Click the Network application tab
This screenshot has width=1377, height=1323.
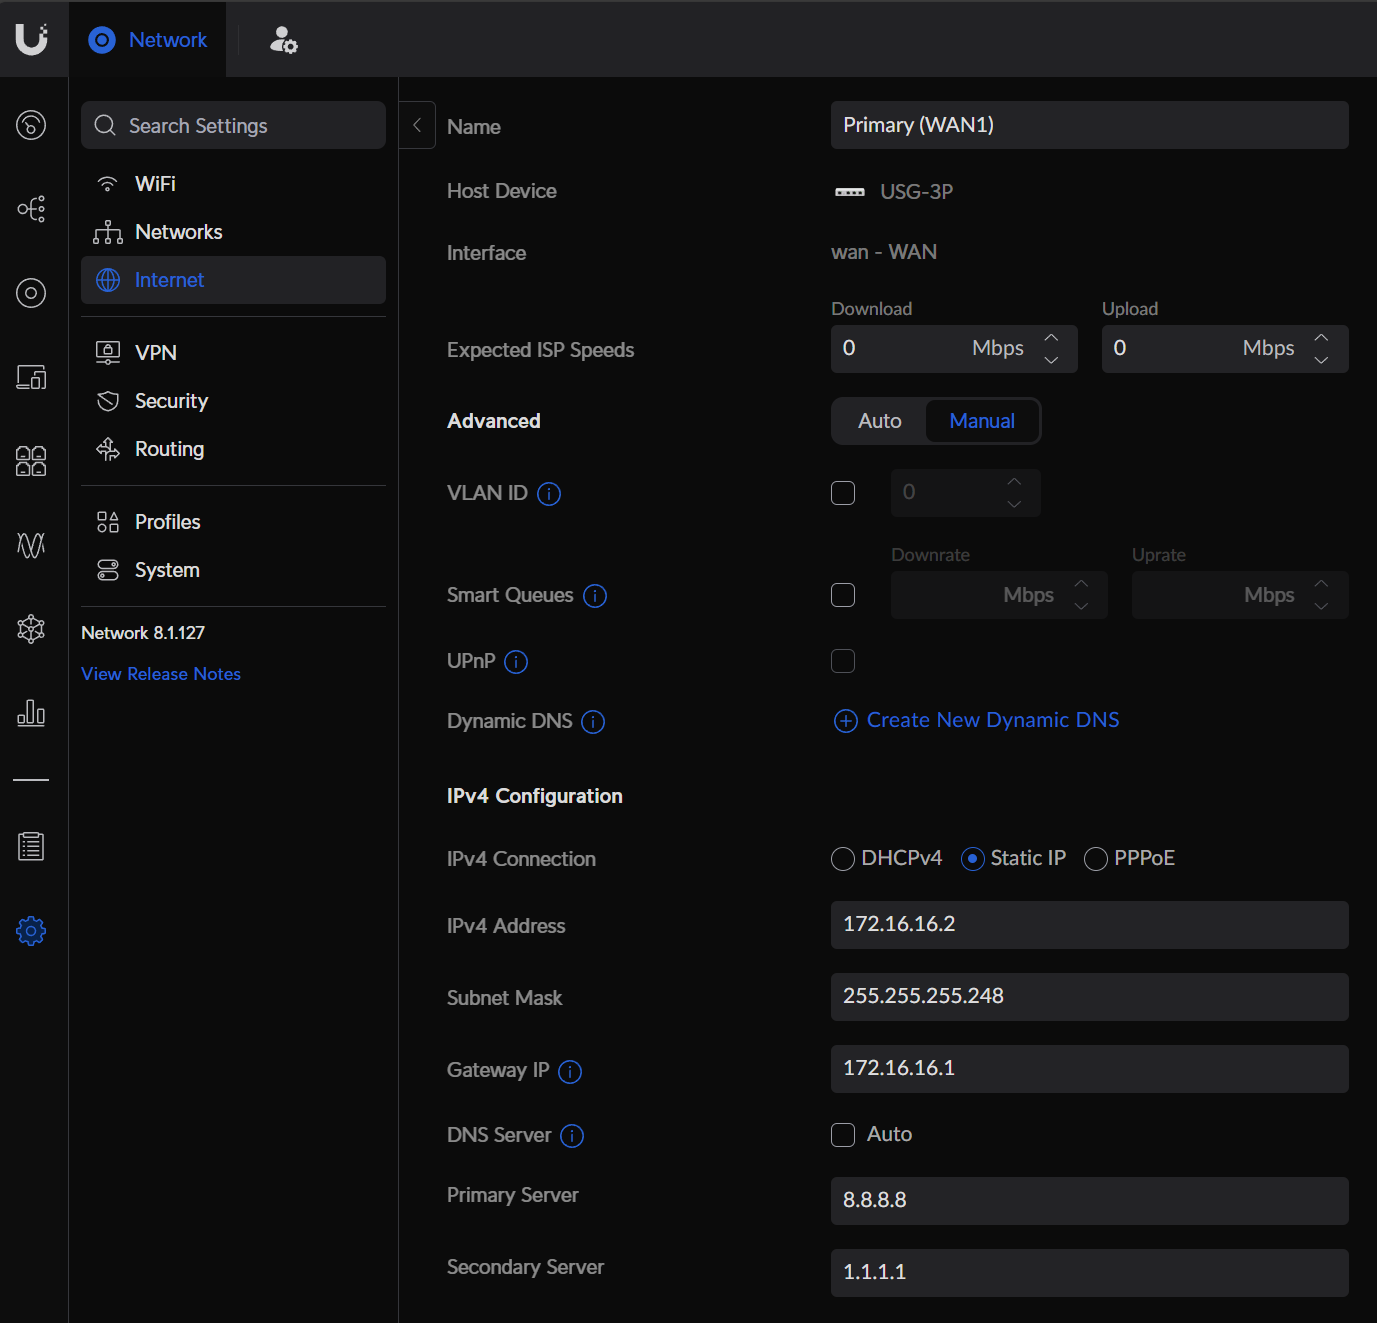(x=148, y=40)
